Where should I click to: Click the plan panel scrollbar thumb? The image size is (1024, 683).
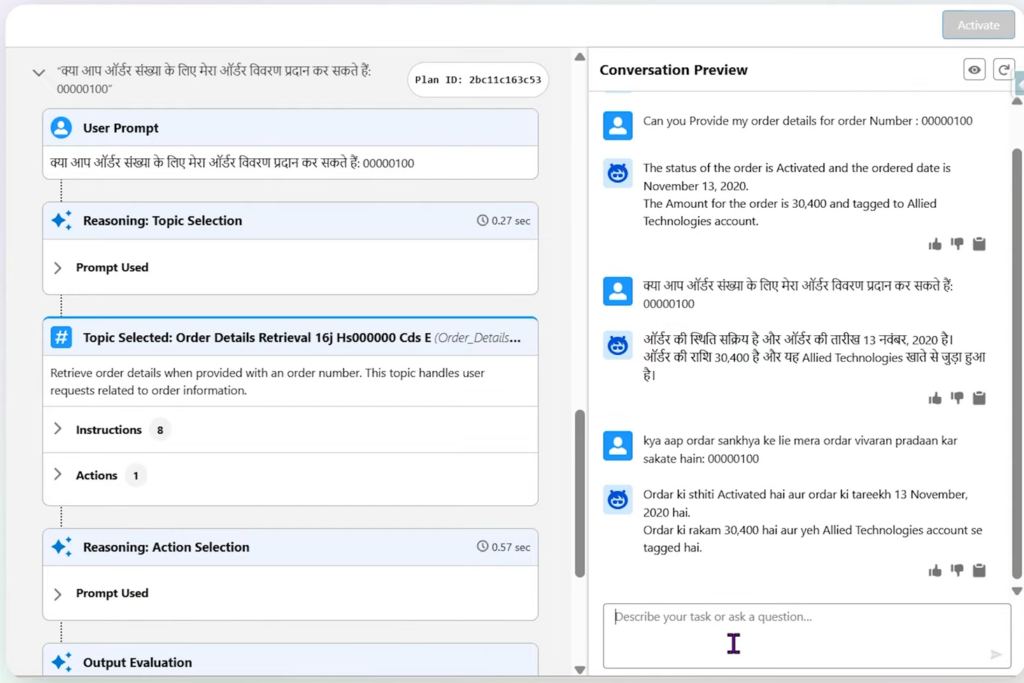click(x=580, y=494)
